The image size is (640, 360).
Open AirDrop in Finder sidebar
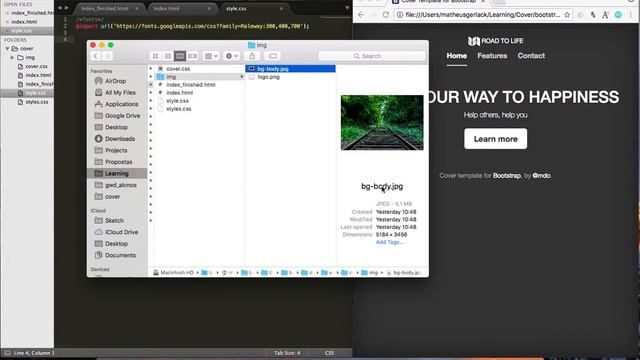point(117,81)
